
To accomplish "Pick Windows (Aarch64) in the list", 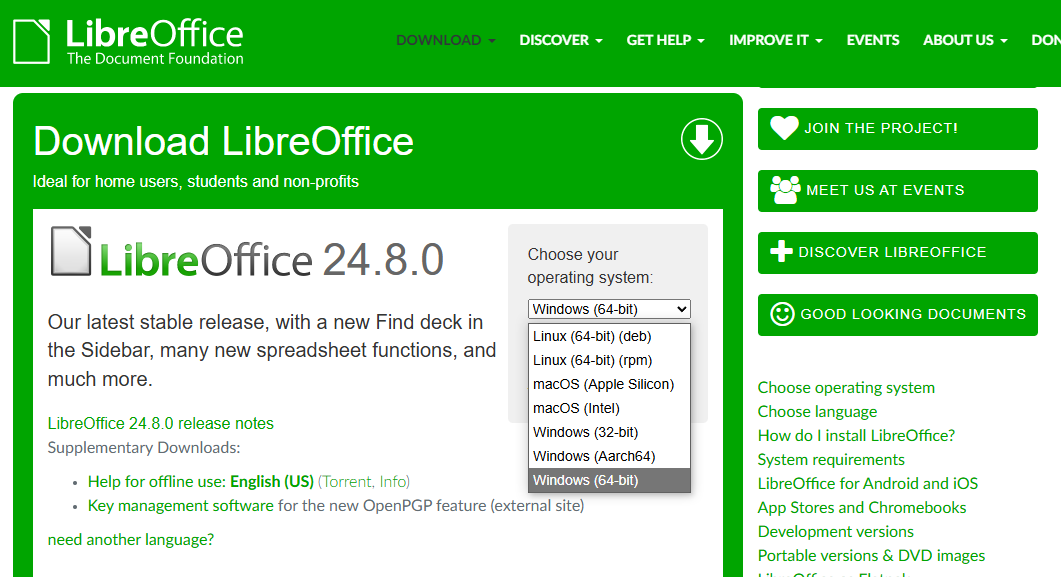I will tap(594, 457).
